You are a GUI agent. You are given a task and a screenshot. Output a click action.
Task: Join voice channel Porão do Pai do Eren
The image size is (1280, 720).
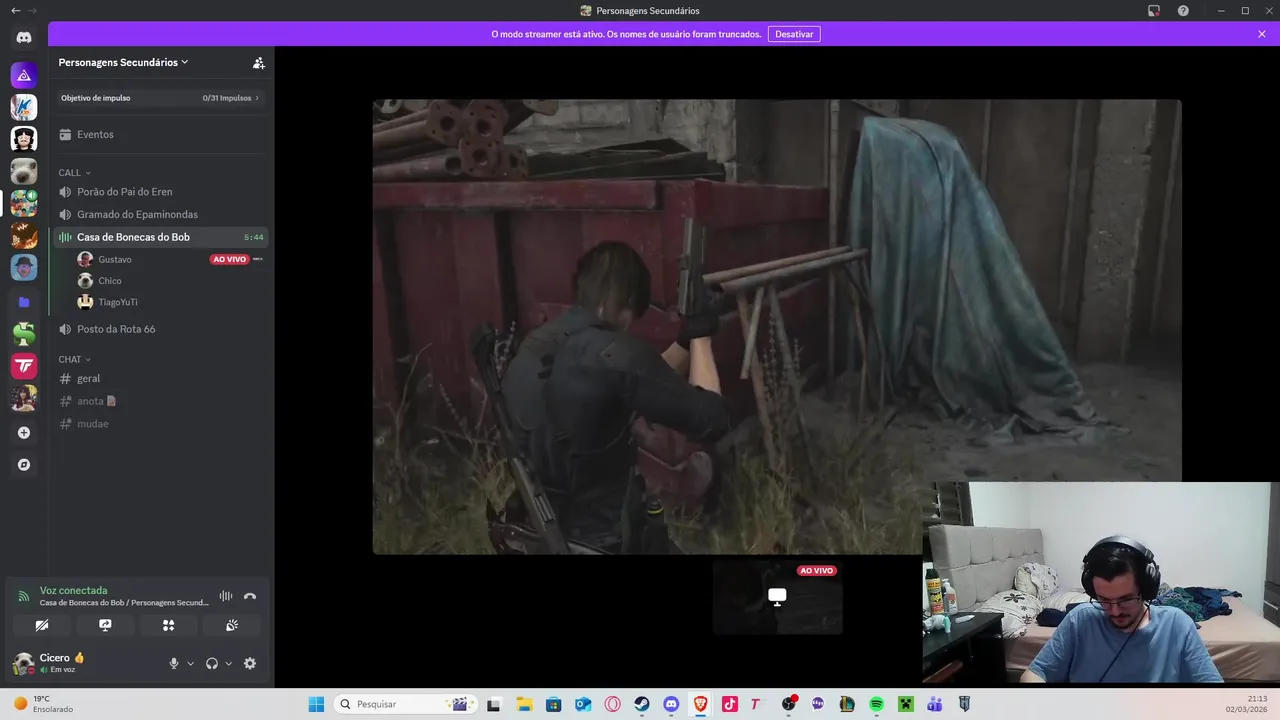(x=160, y=192)
